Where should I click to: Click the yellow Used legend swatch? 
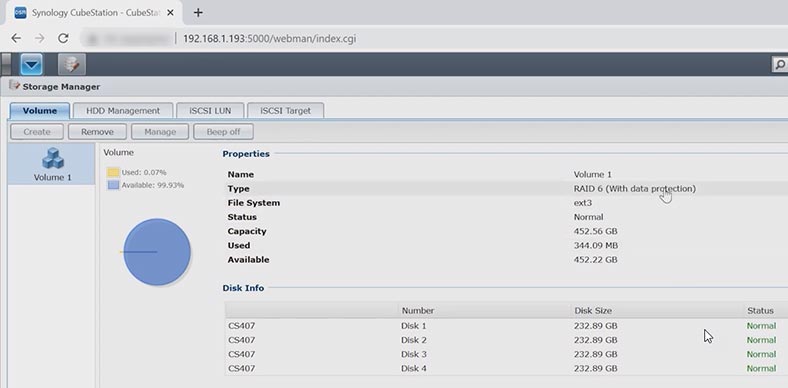pyautogui.click(x=113, y=172)
